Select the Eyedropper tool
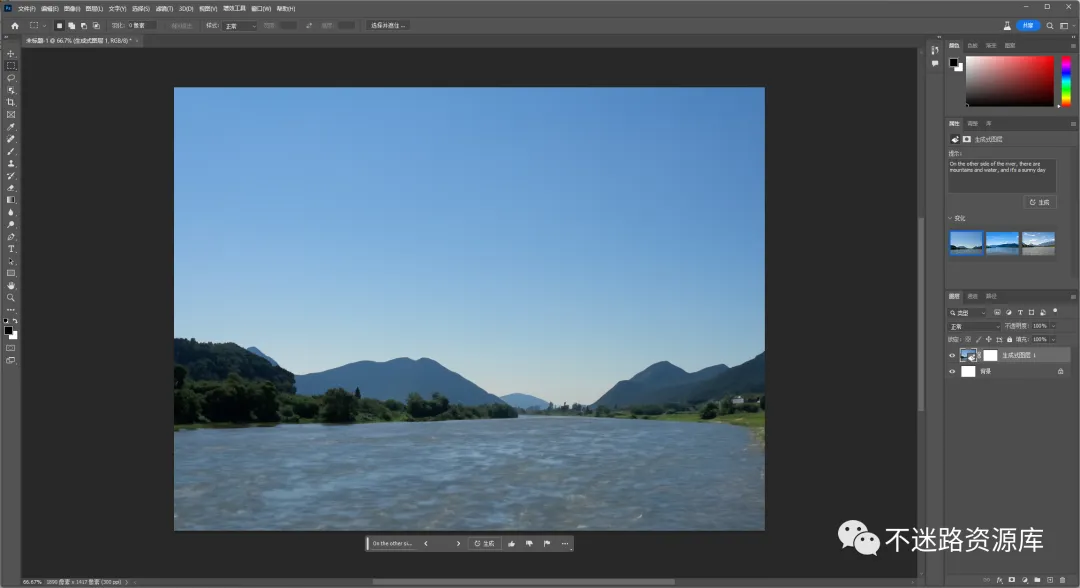The width and height of the screenshot is (1080, 588). (10, 127)
